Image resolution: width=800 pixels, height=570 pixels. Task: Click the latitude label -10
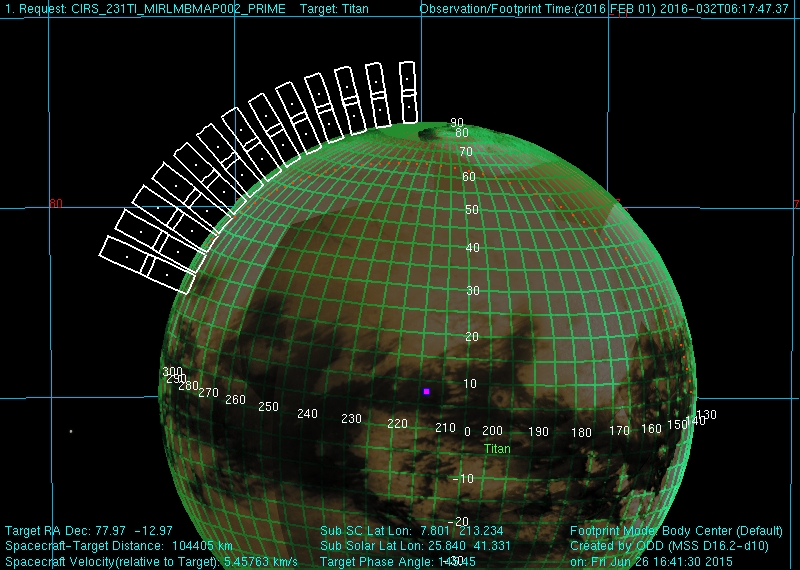(463, 479)
